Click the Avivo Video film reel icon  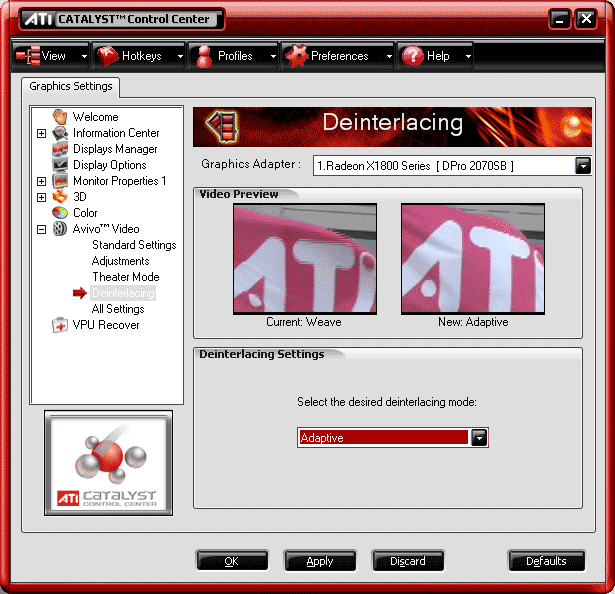click(60, 229)
